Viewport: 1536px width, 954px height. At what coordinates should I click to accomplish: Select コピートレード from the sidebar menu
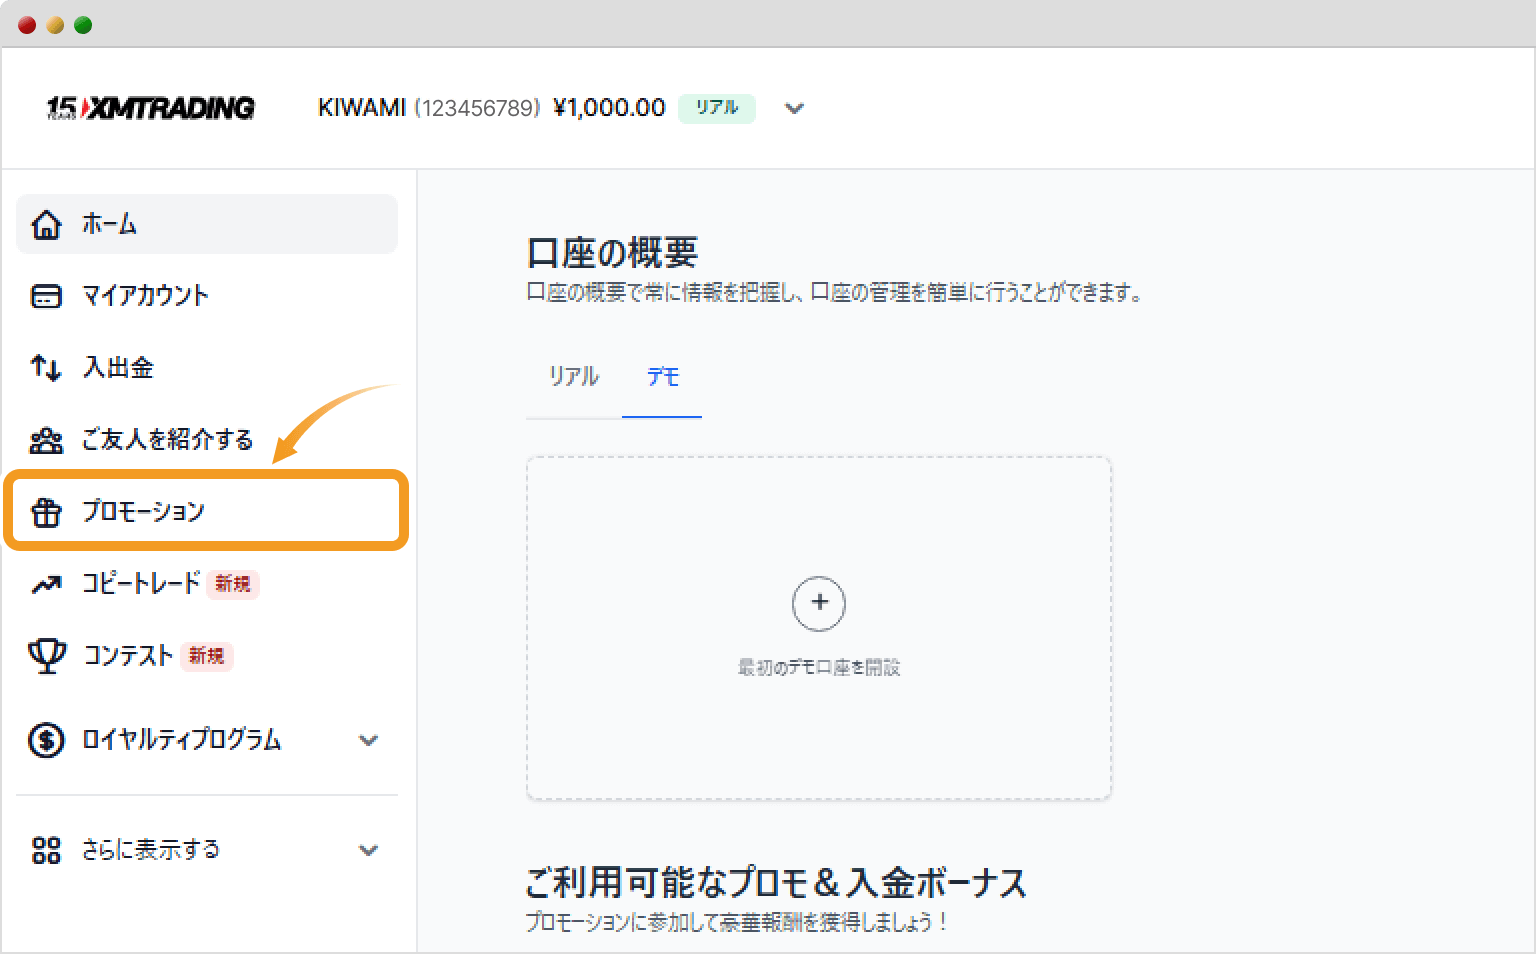point(140,584)
